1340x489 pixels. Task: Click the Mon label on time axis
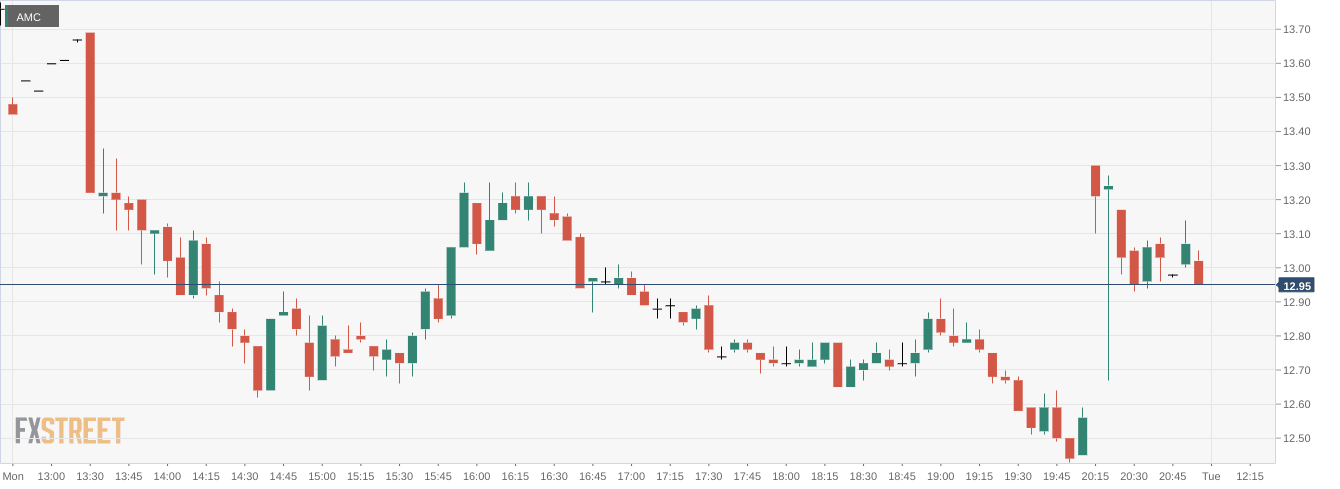tap(13, 476)
